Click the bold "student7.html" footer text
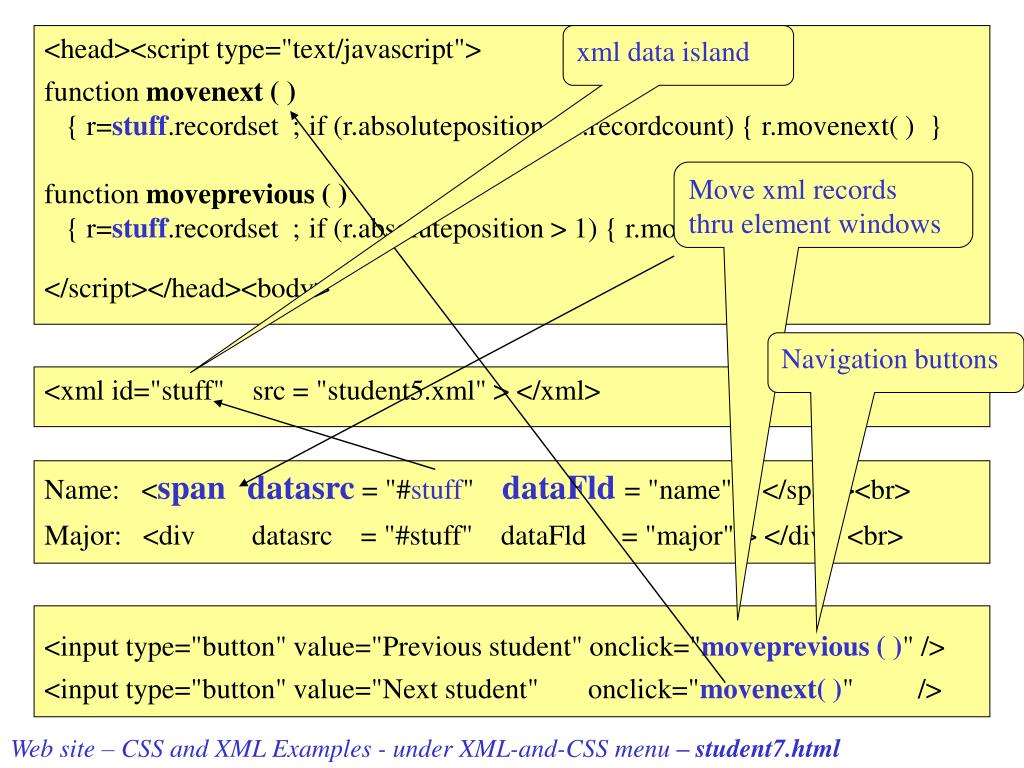This screenshot has width=1024, height=768. click(x=767, y=748)
